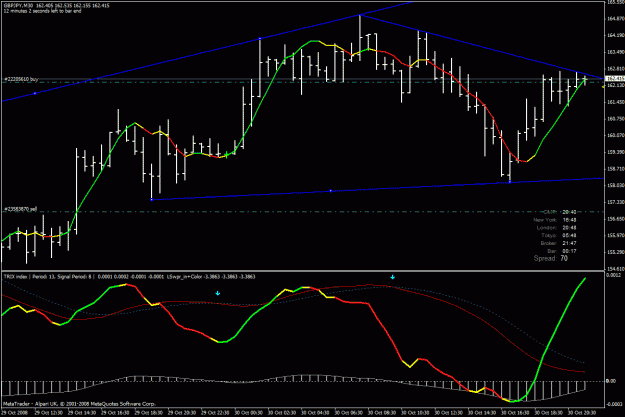Click the 160.070 price axis label
The height and width of the screenshot is (417, 625).
[x=615, y=135]
